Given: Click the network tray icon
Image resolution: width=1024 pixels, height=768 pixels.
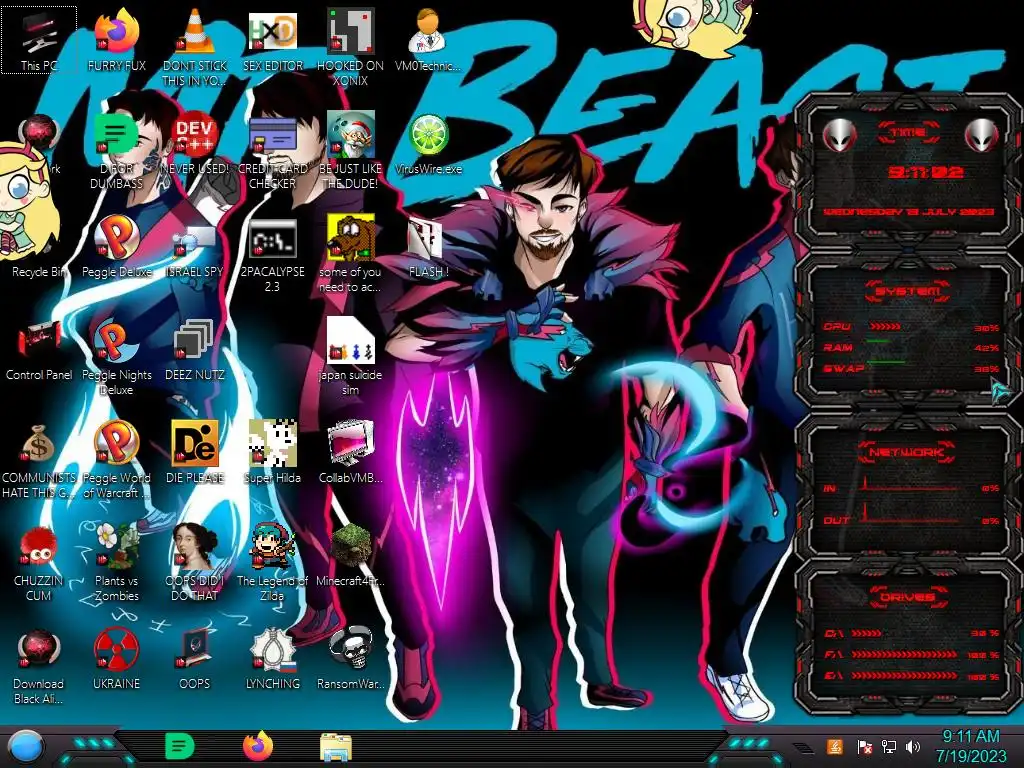Looking at the screenshot, I should [x=888, y=746].
